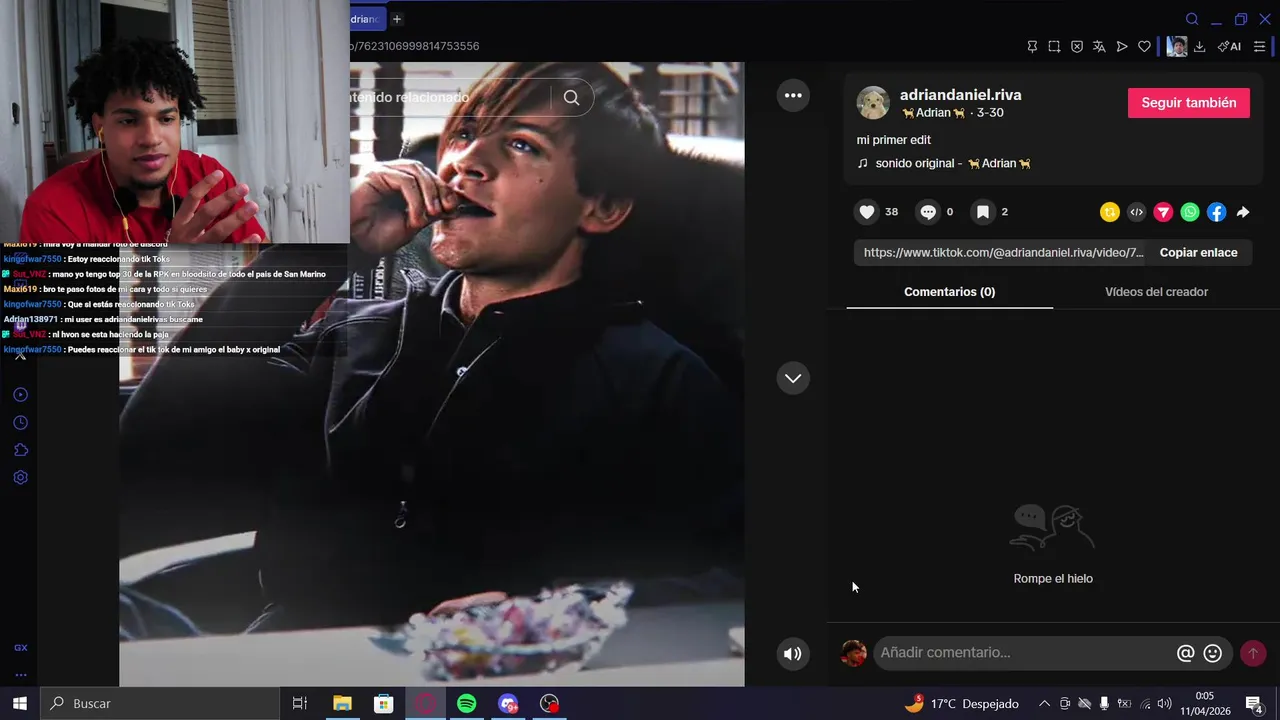Open Microsoft Store from the taskbar

[383, 703]
